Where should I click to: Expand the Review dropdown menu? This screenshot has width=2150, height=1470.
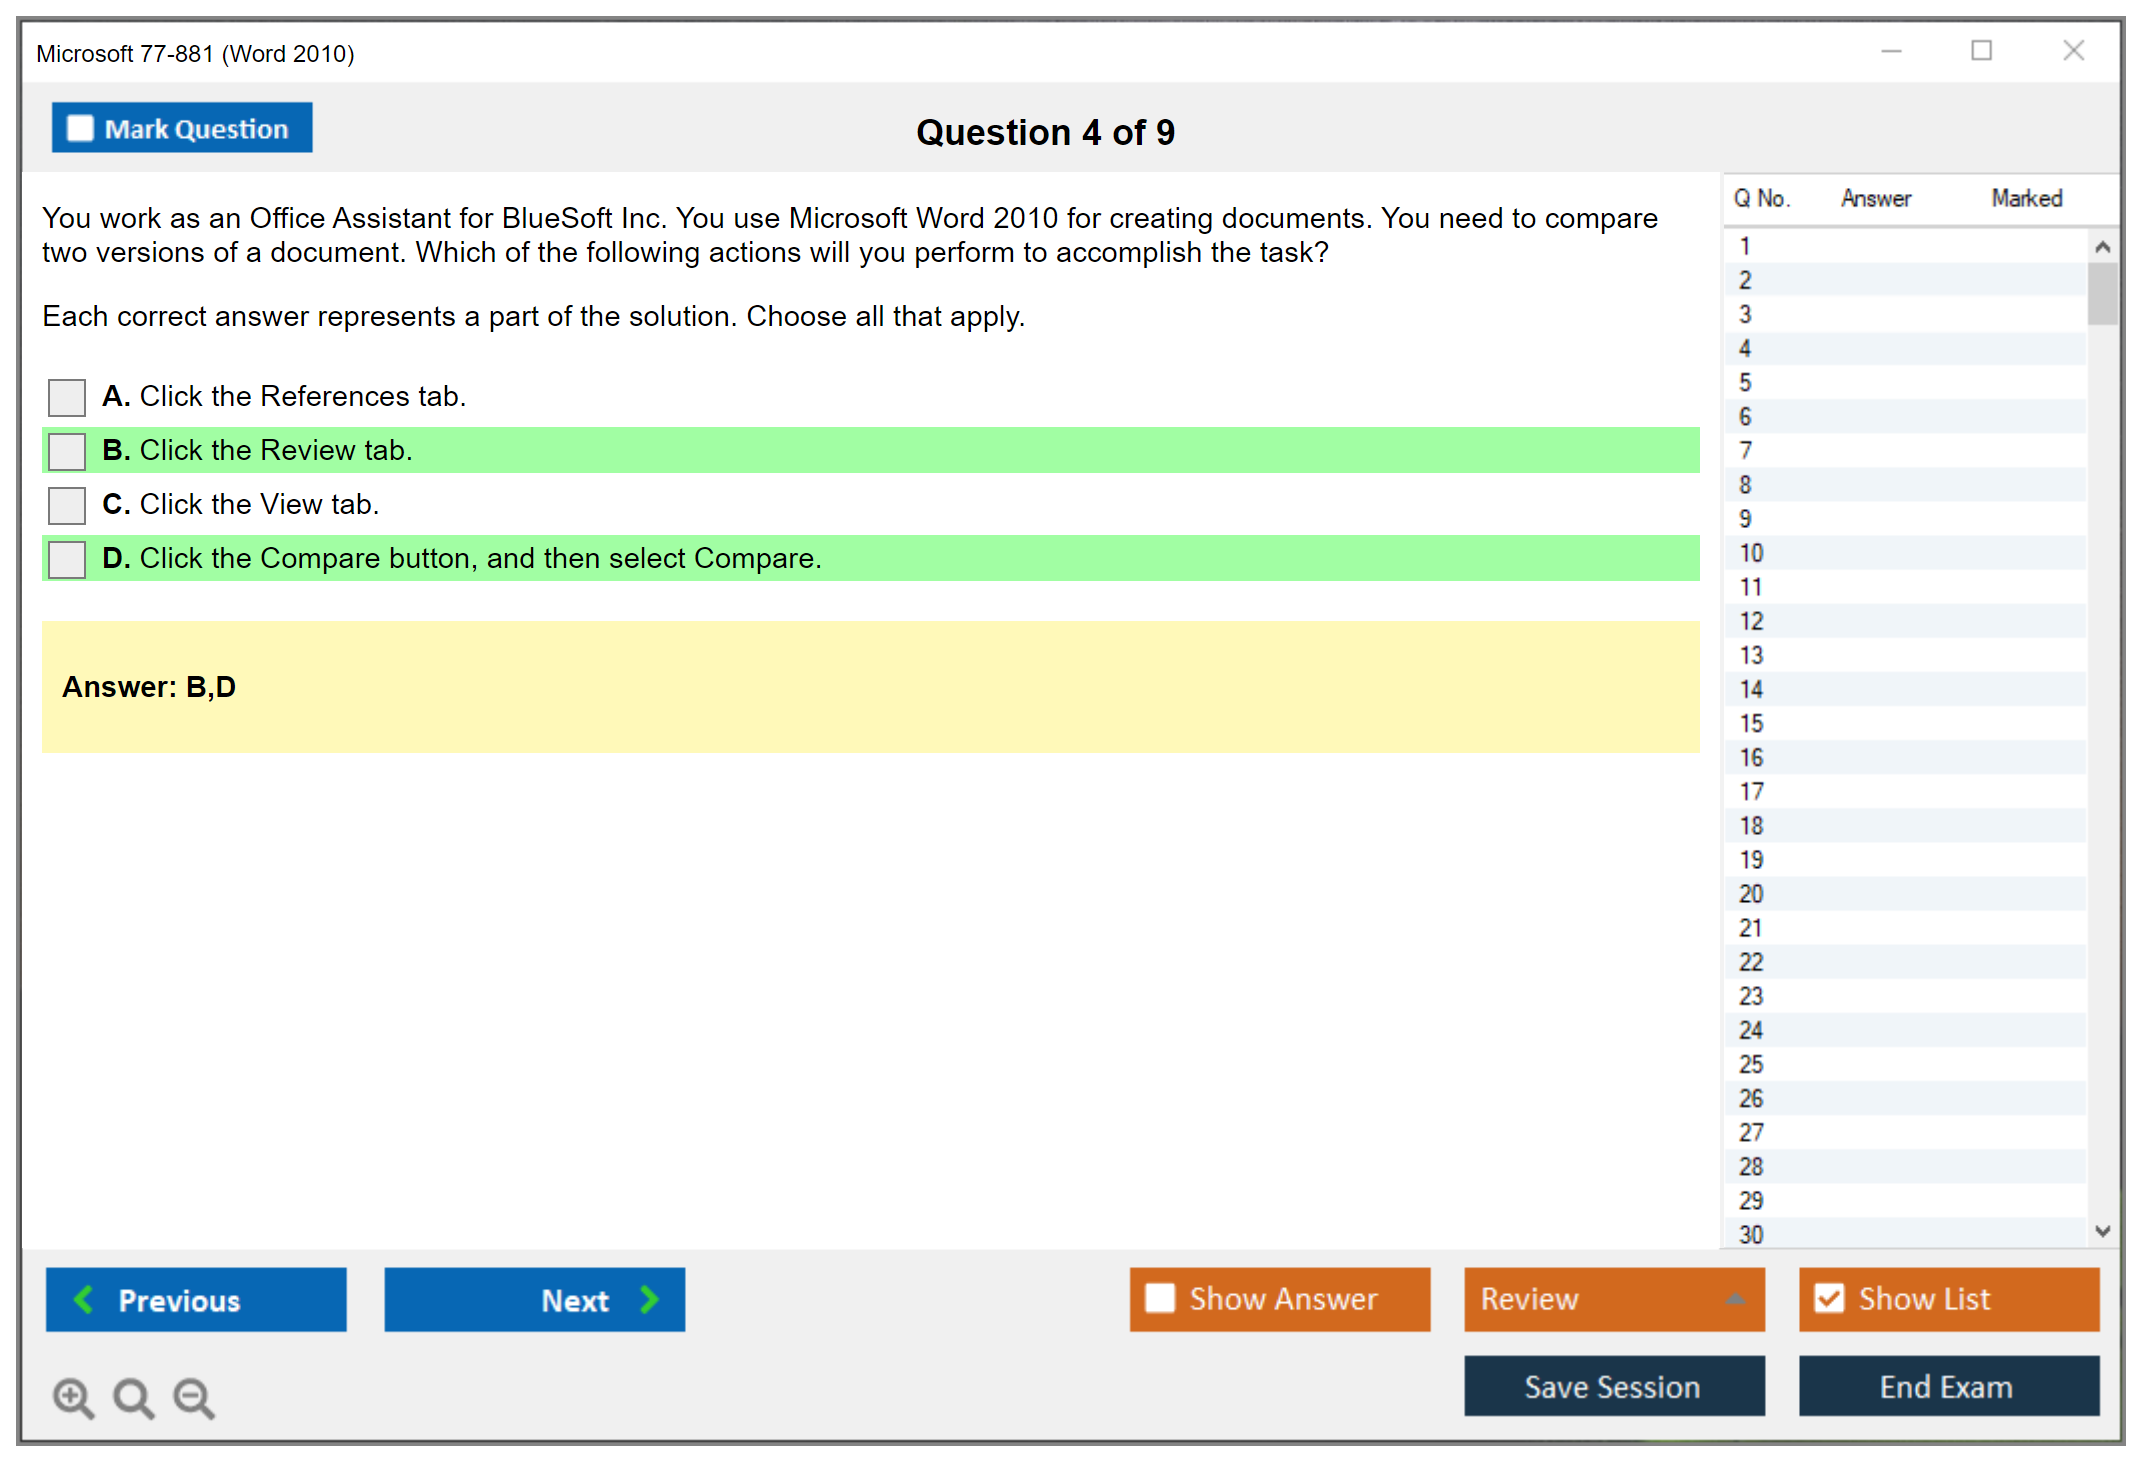(1735, 1299)
